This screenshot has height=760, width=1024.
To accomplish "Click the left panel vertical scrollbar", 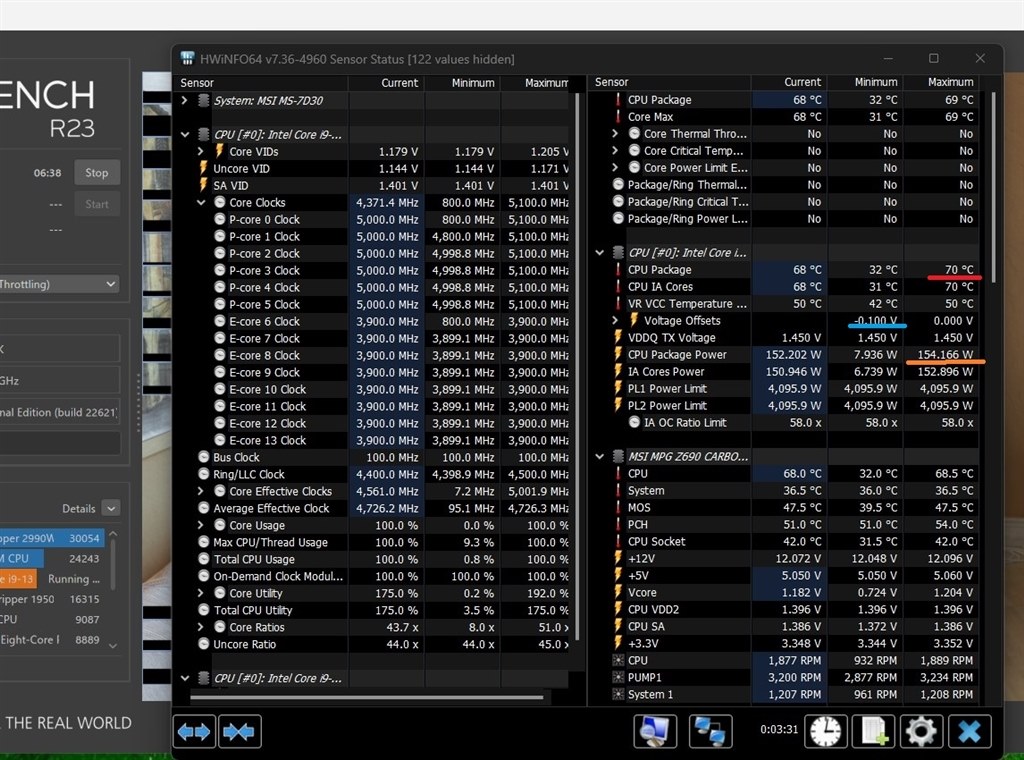I will pyautogui.click(x=577, y=366).
